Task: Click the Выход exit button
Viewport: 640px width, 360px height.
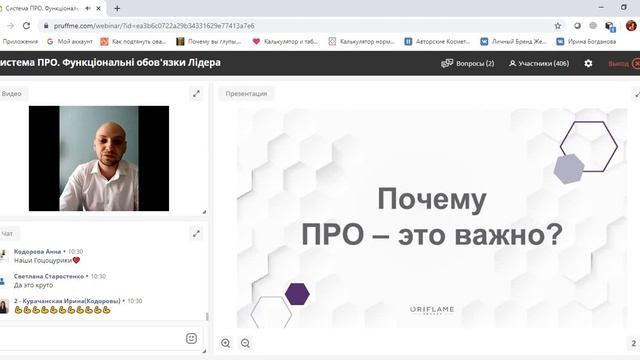Action: 624,64
